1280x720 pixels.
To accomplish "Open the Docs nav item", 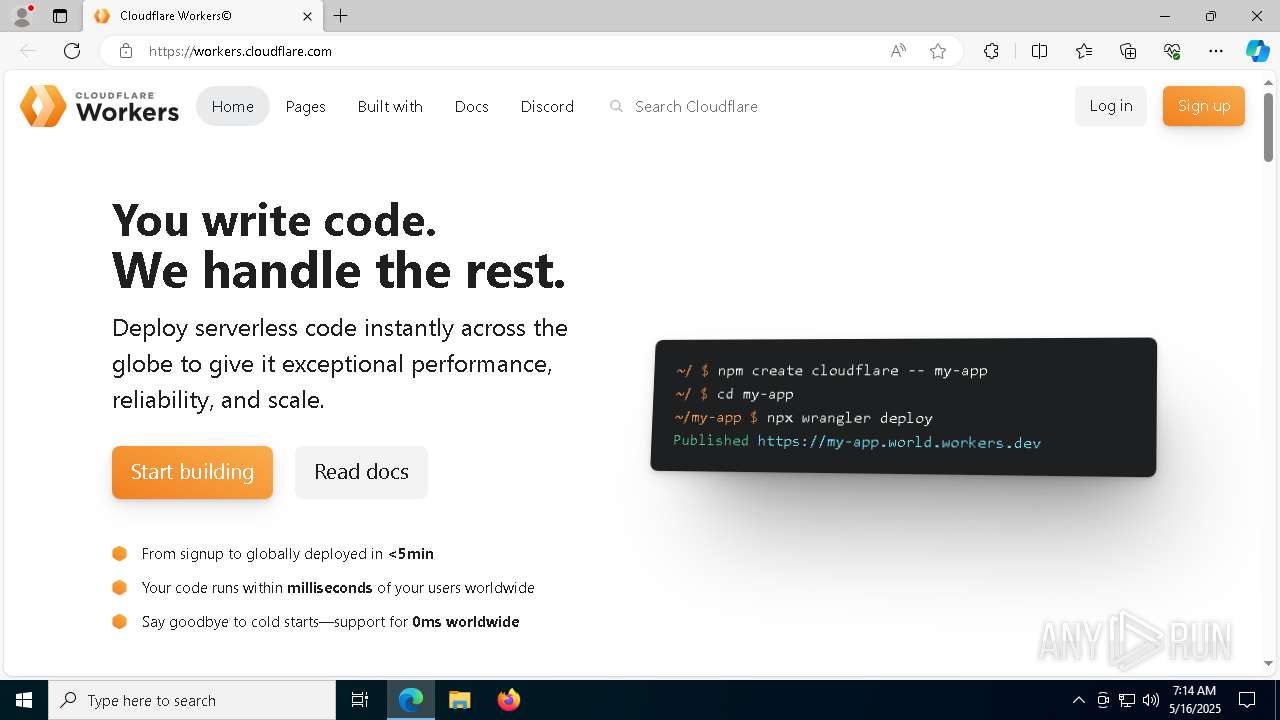I will [472, 106].
